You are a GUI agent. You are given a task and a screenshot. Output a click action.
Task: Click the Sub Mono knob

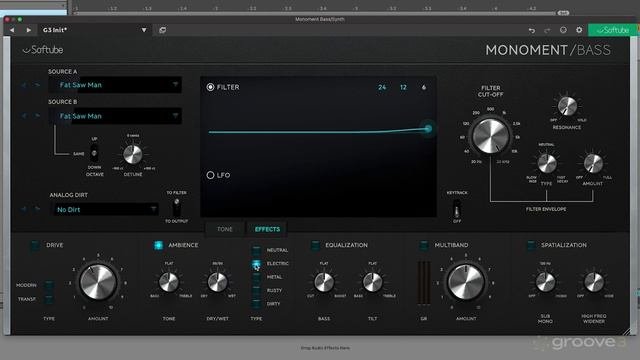click(x=545, y=282)
